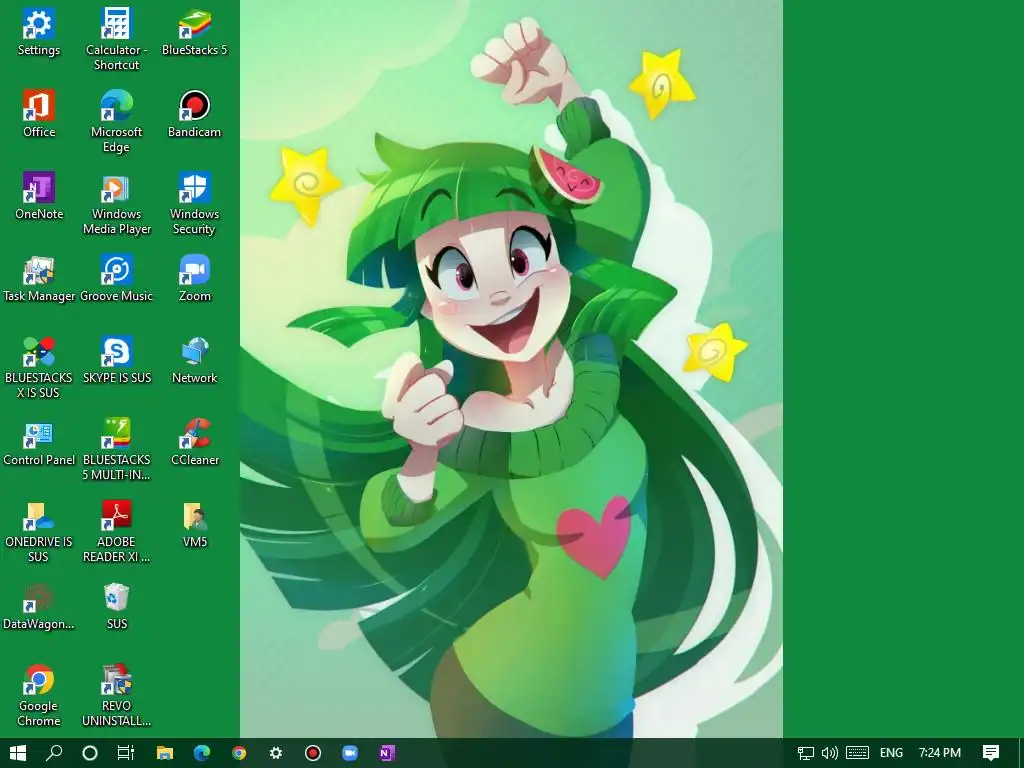Open the volume speaker tray icon
This screenshot has height=768, width=1024.
tap(829, 753)
